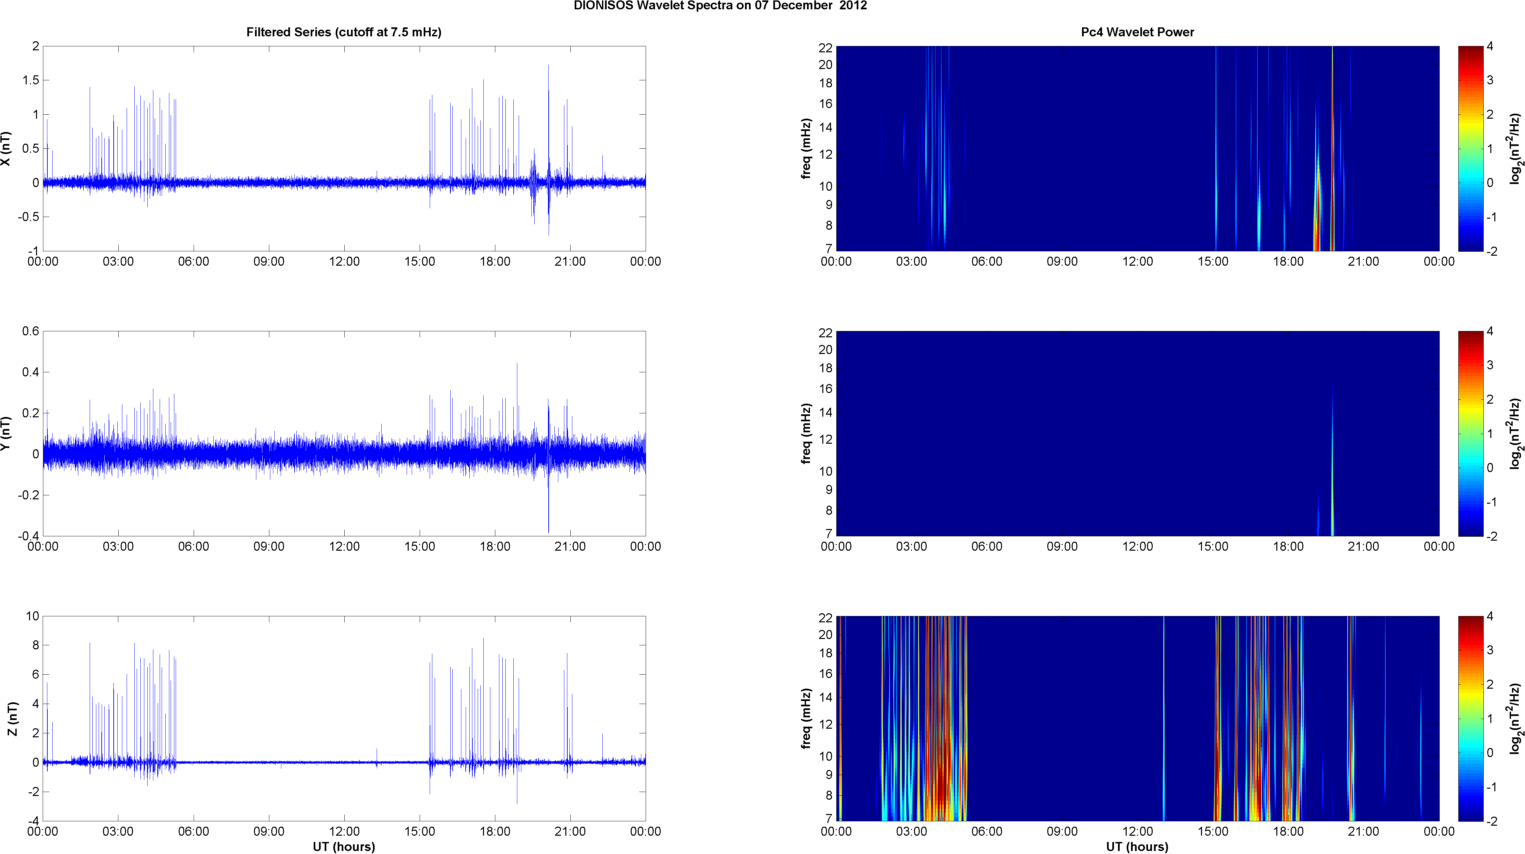
Task: Click the 'Y (nT)' vertical axis label
Action: click(x=7, y=434)
